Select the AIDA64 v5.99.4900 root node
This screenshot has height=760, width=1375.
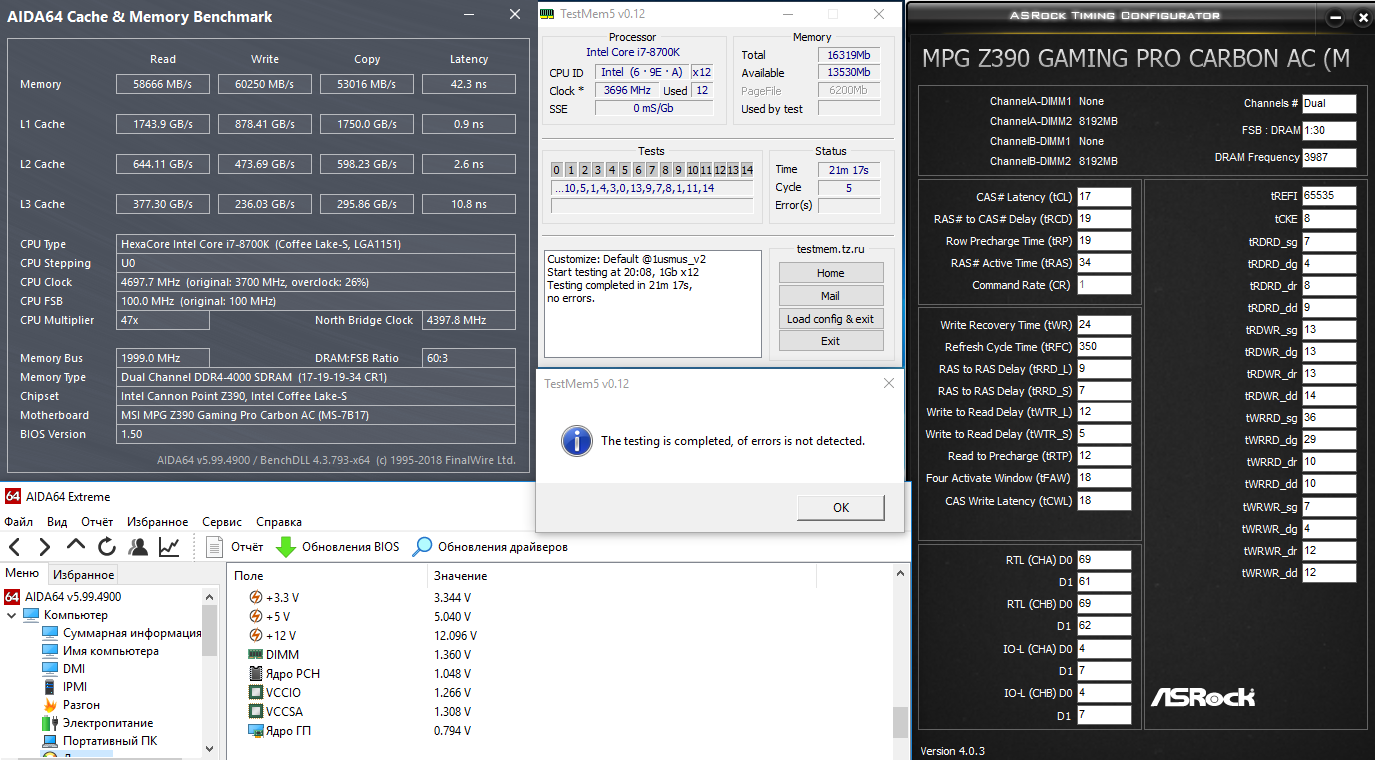click(74, 597)
